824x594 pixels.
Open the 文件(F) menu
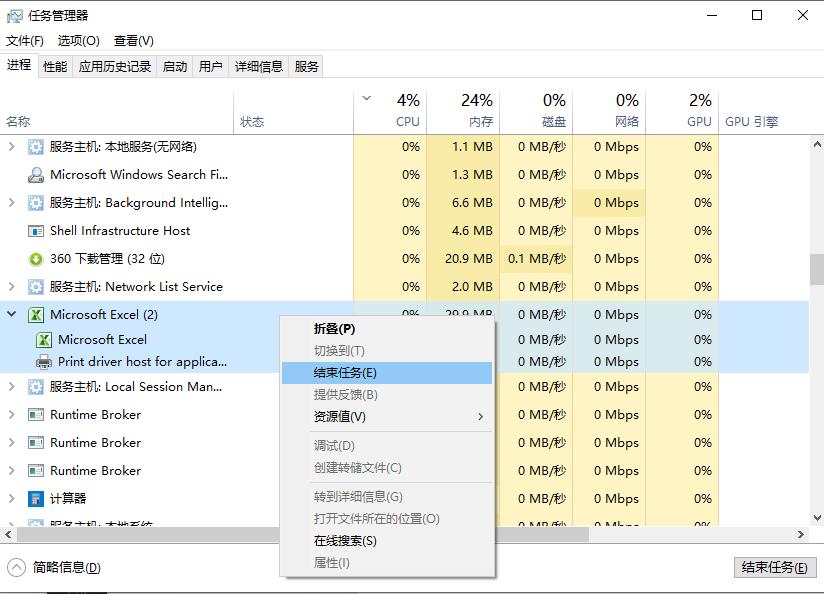pyautogui.click(x=25, y=40)
